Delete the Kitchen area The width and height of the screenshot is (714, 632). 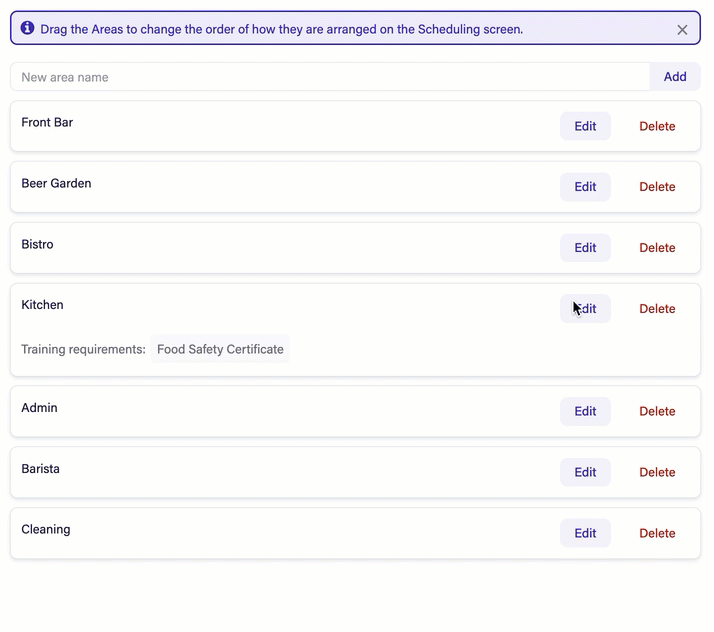click(657, 309)
